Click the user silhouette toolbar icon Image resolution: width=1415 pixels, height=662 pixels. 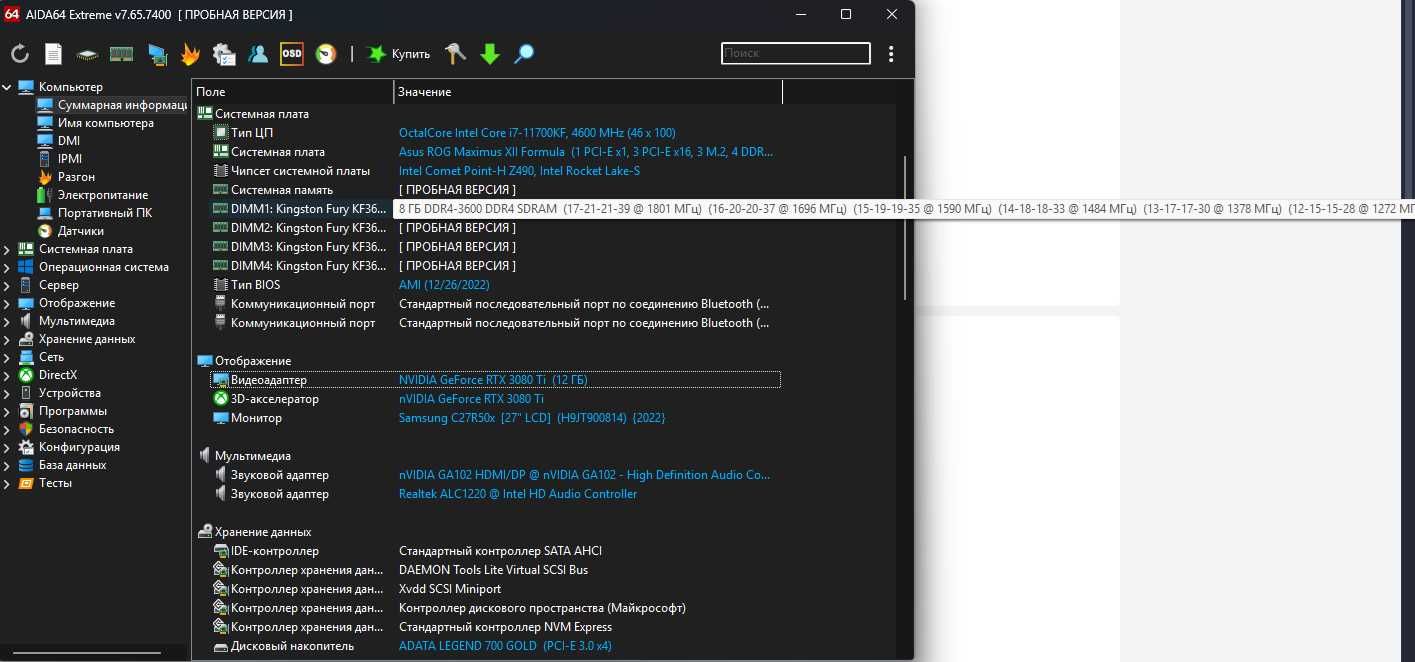point(258,54)
